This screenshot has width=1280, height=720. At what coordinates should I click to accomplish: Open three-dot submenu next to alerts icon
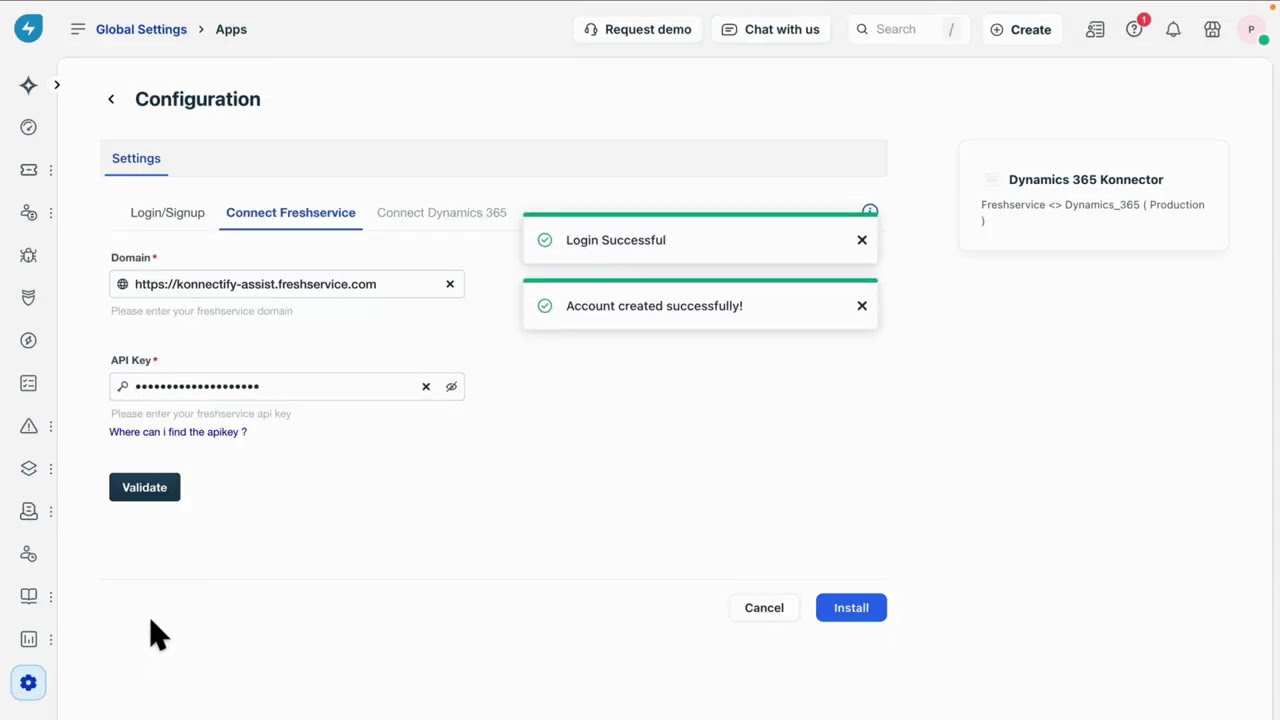(x=50, y=426)
